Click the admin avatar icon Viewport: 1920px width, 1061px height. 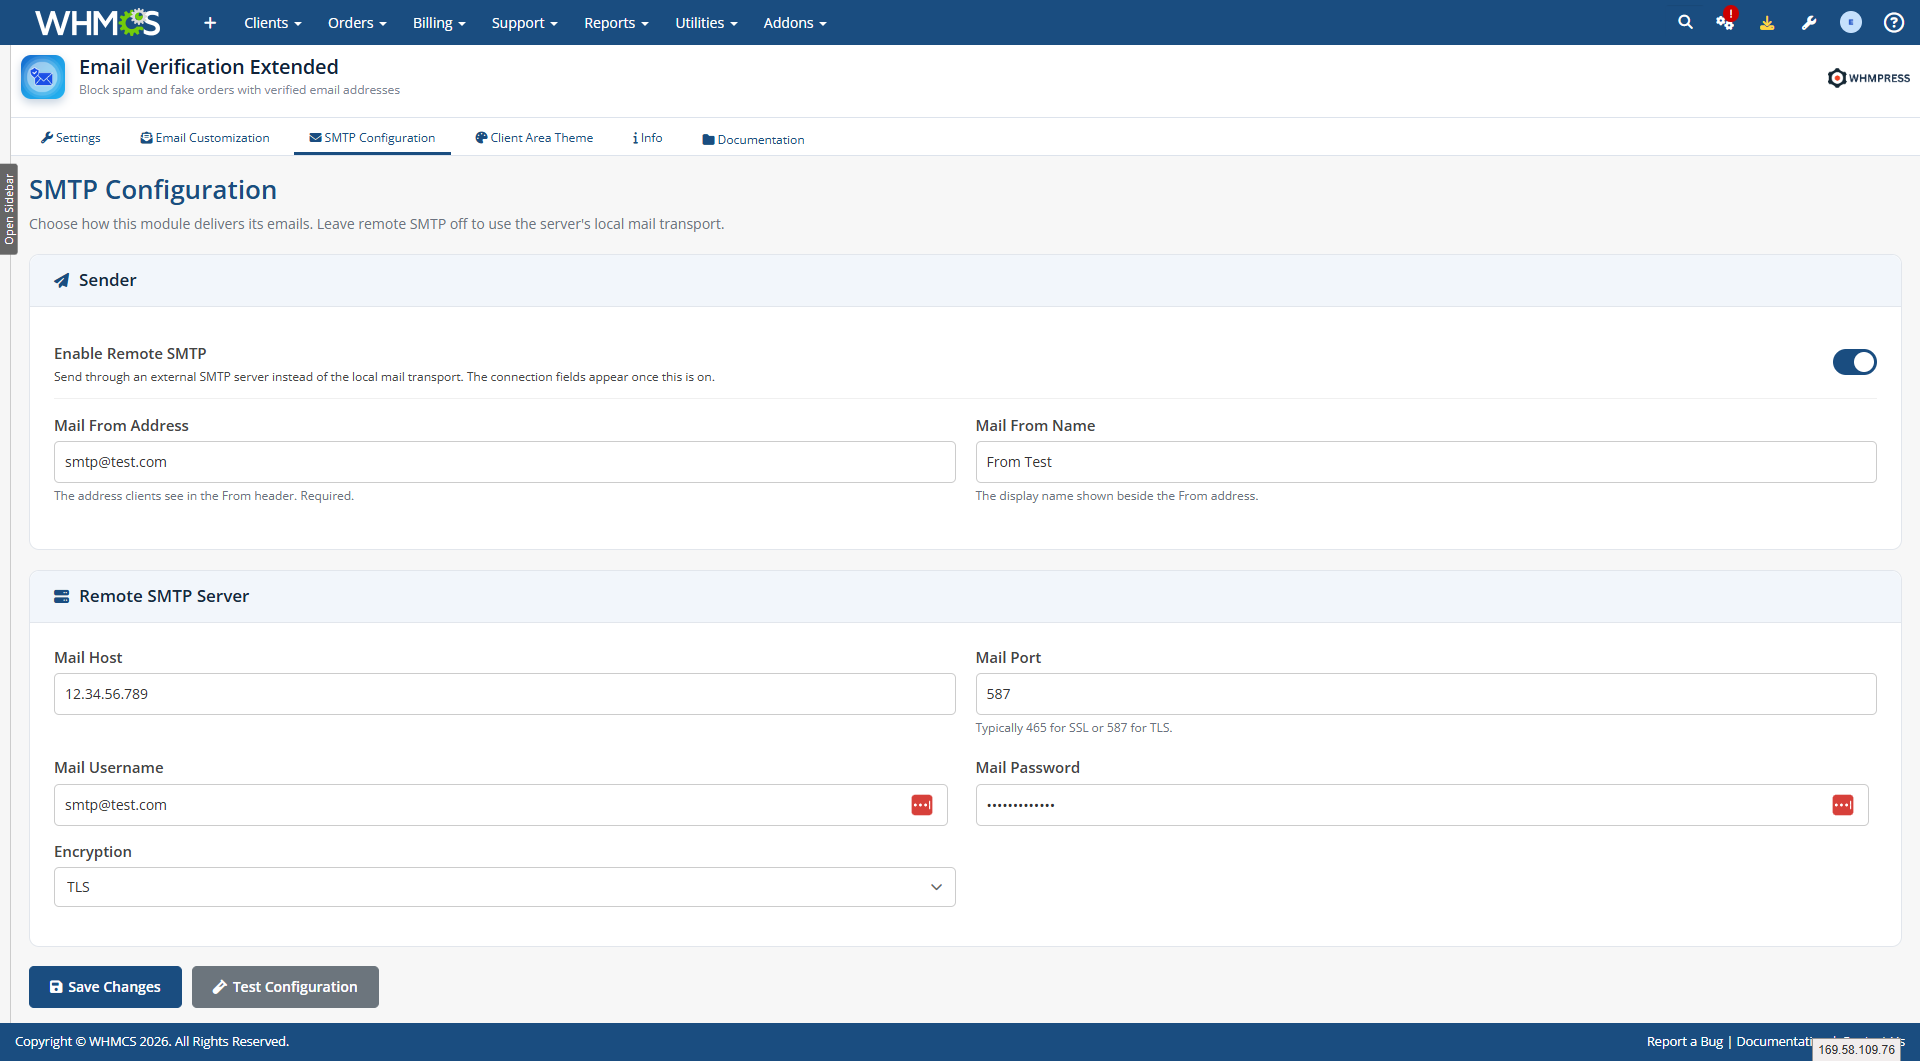[1851, 22]
